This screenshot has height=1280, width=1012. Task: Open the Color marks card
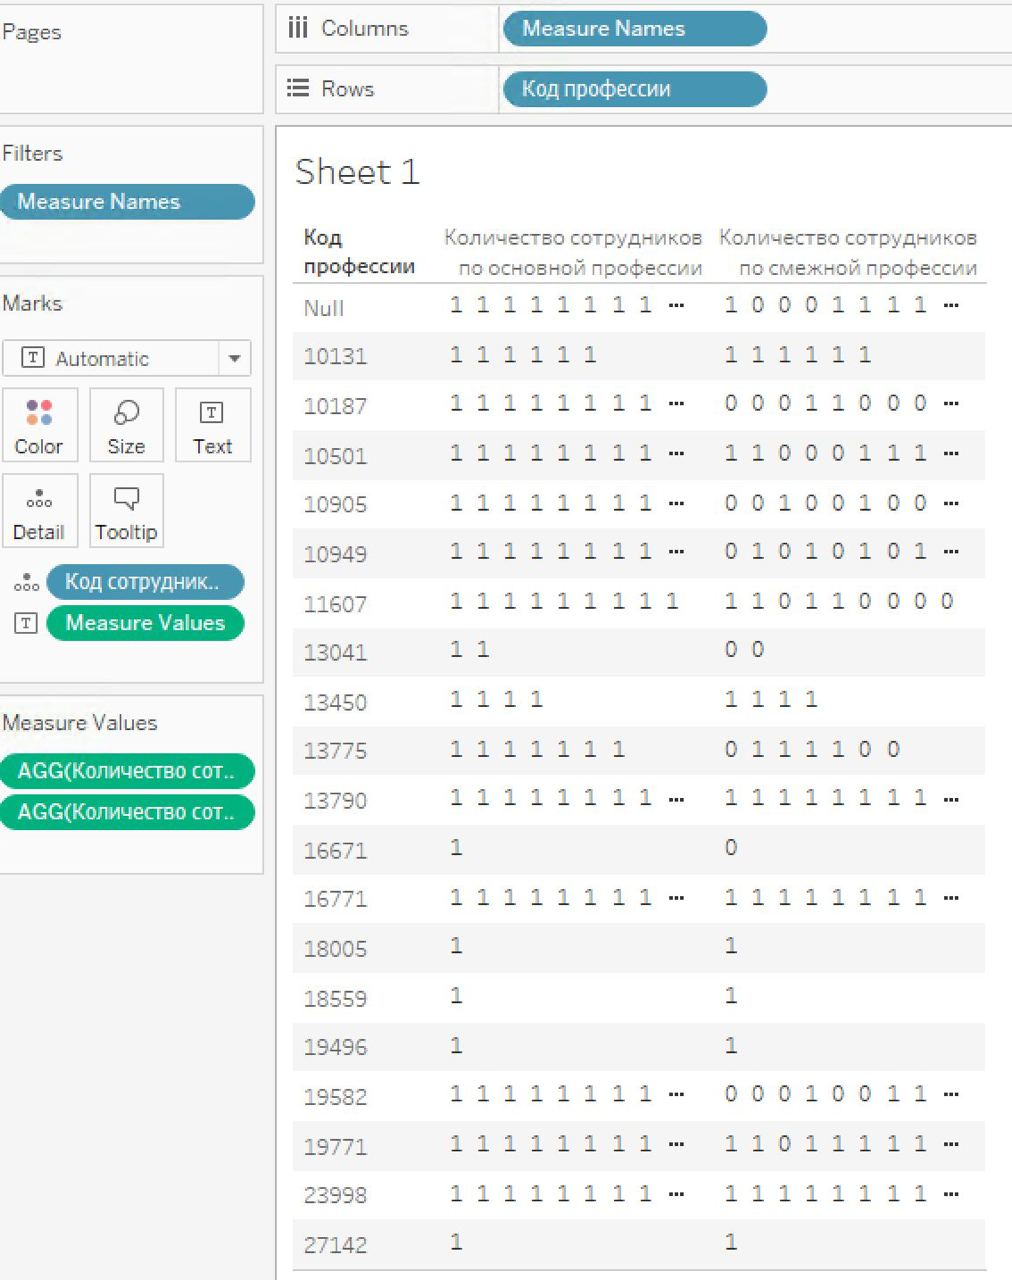(x=39, y=425)
